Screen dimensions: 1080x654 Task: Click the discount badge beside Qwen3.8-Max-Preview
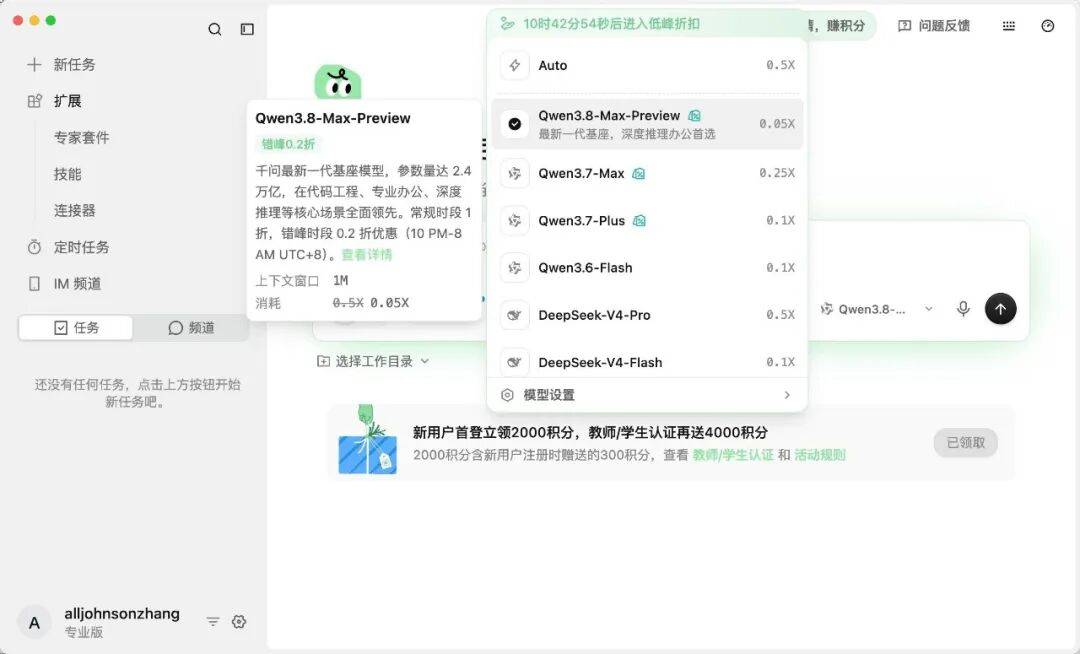(x=694, y=116)
